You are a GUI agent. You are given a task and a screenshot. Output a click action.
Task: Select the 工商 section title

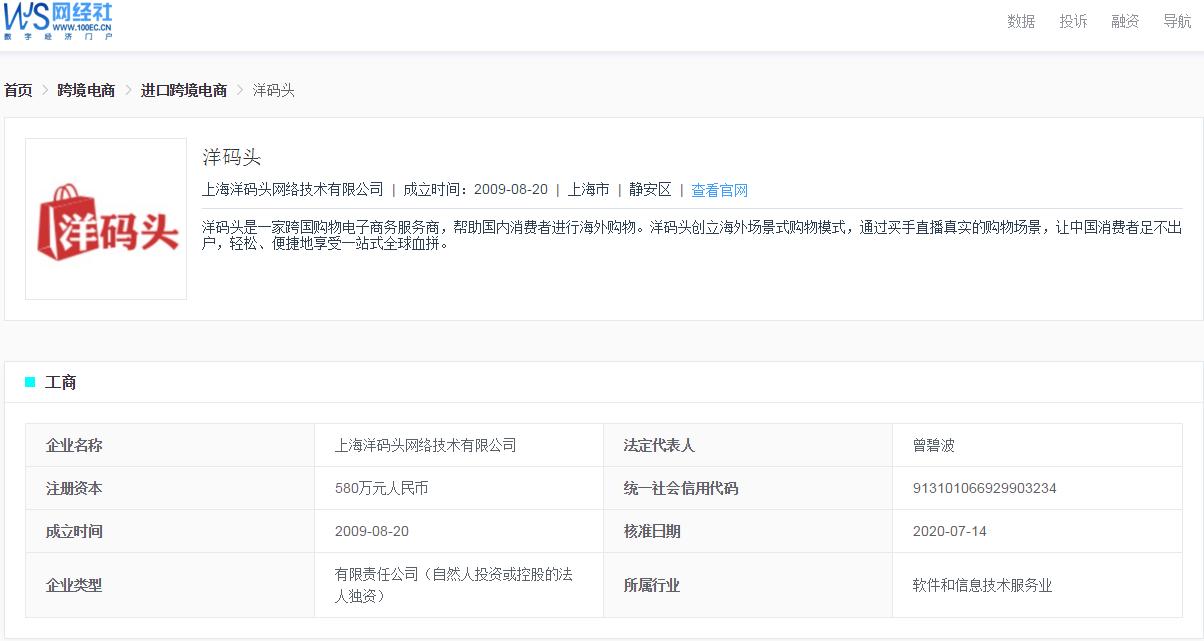point(62,382)
